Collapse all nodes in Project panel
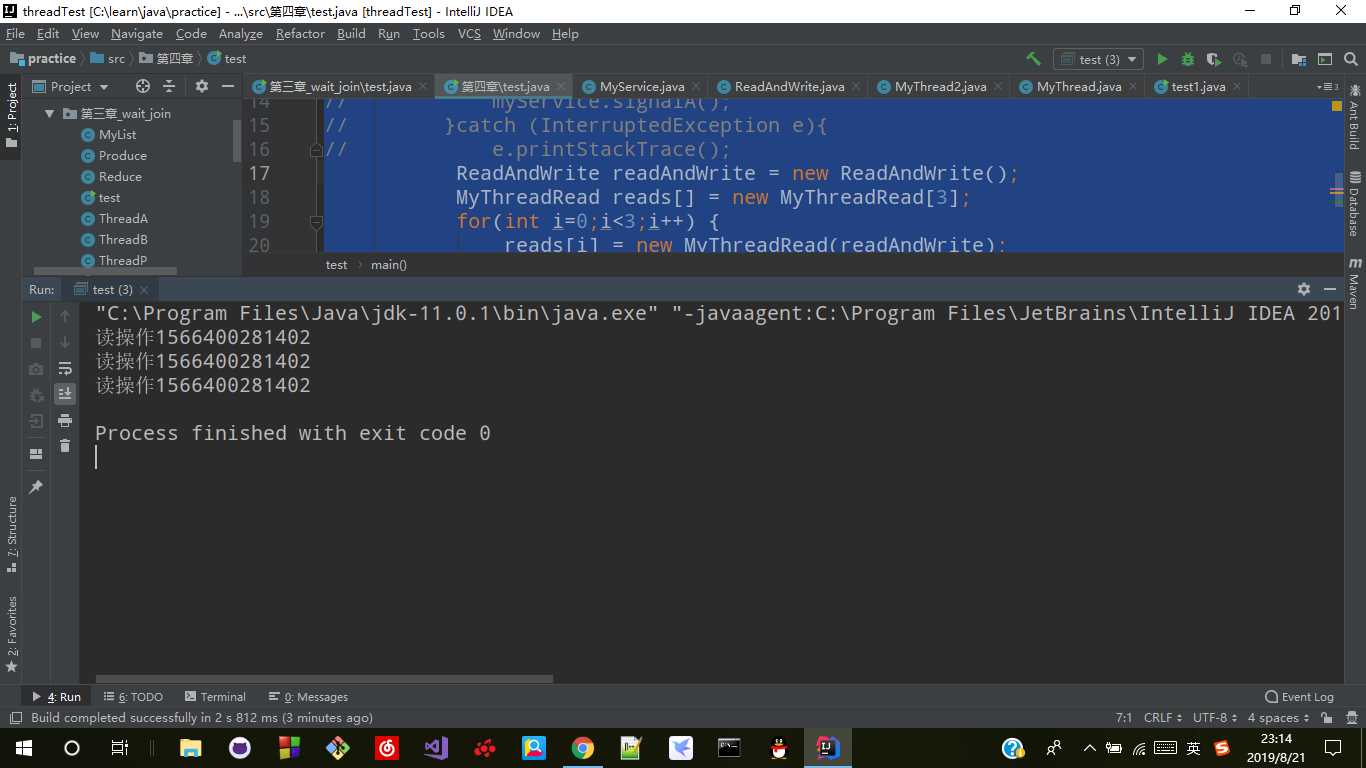 (169, 86)
